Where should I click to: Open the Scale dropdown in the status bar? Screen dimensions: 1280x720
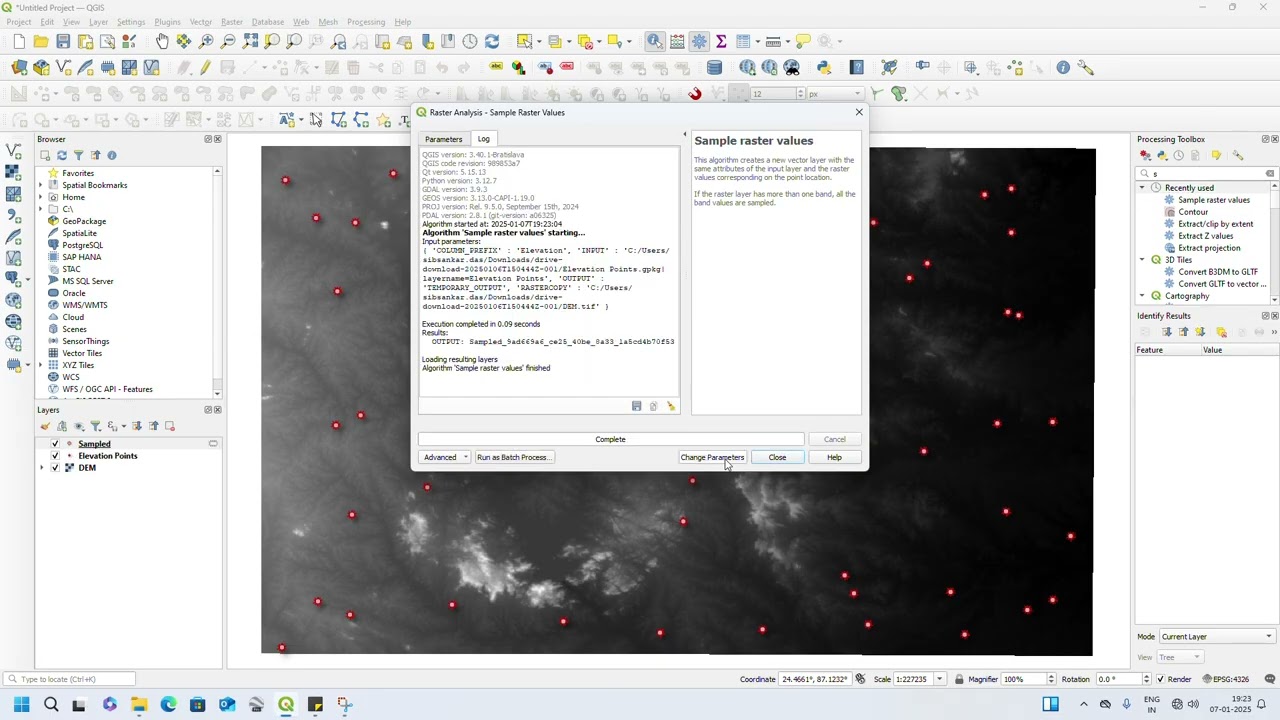click(x=939, y=679)
